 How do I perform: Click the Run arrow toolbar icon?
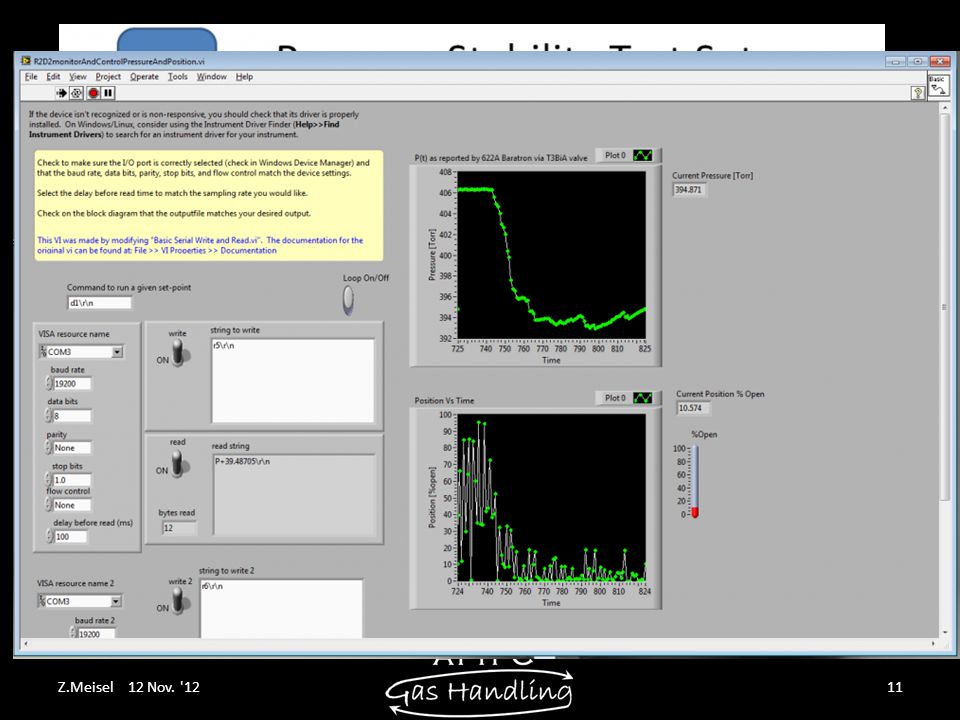pos(61,93)
